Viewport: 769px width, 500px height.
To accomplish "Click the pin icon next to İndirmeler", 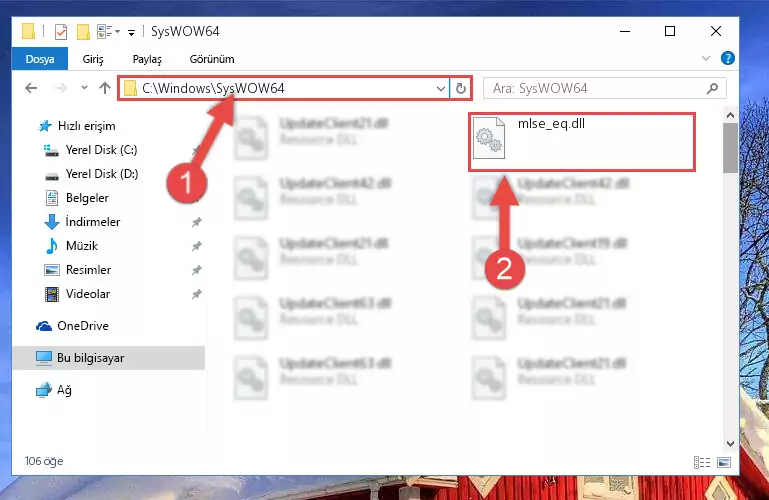I will pos(197,223).
